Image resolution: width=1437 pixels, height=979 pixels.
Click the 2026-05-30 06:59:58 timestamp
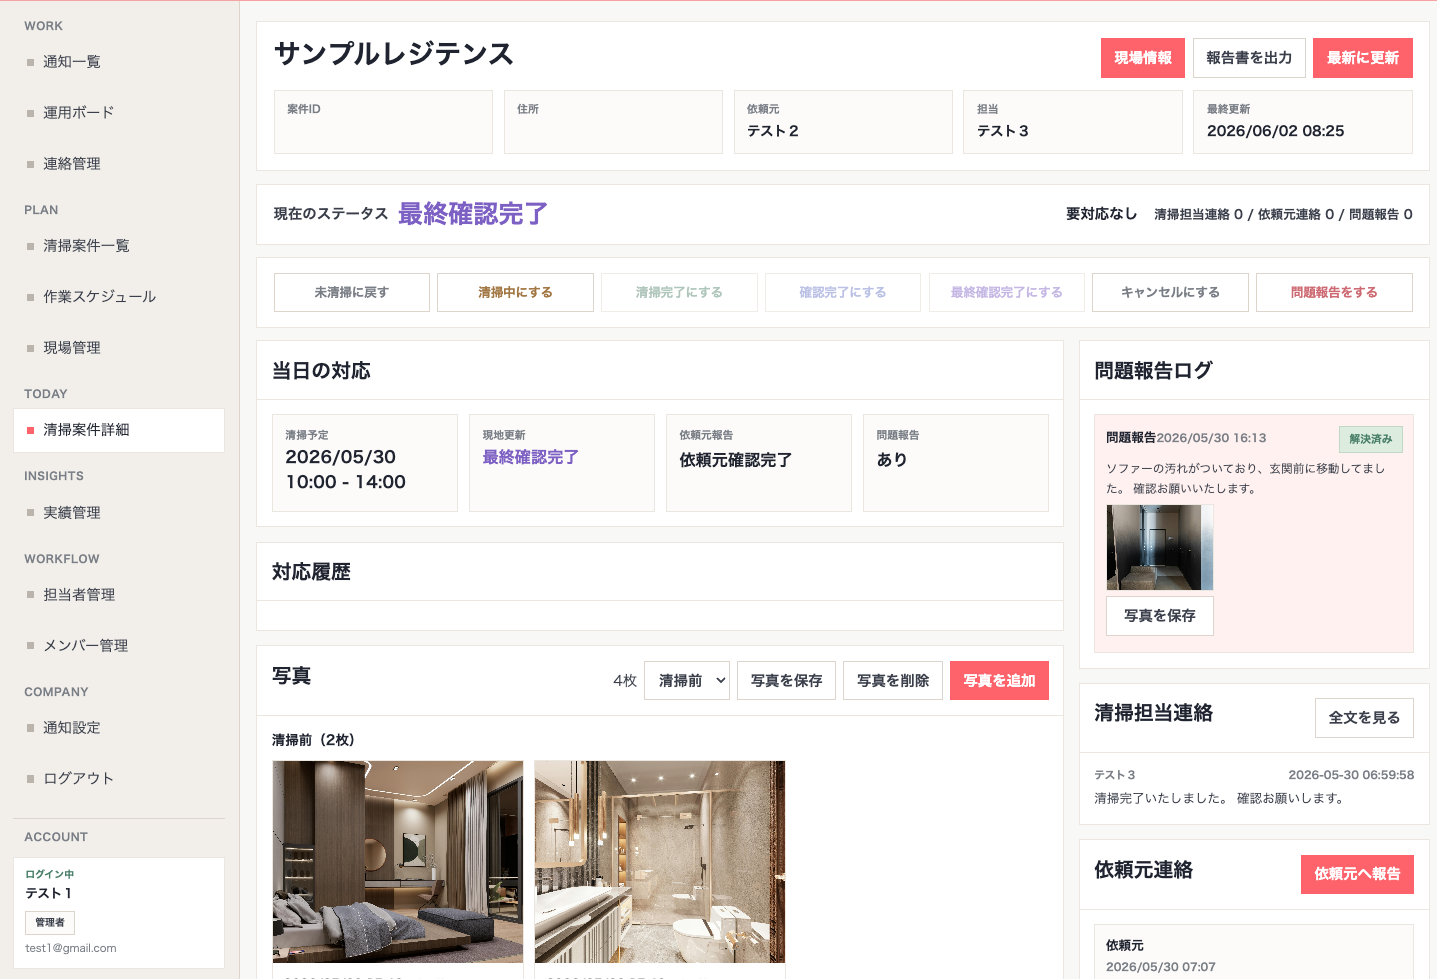tap(1351, 775)
